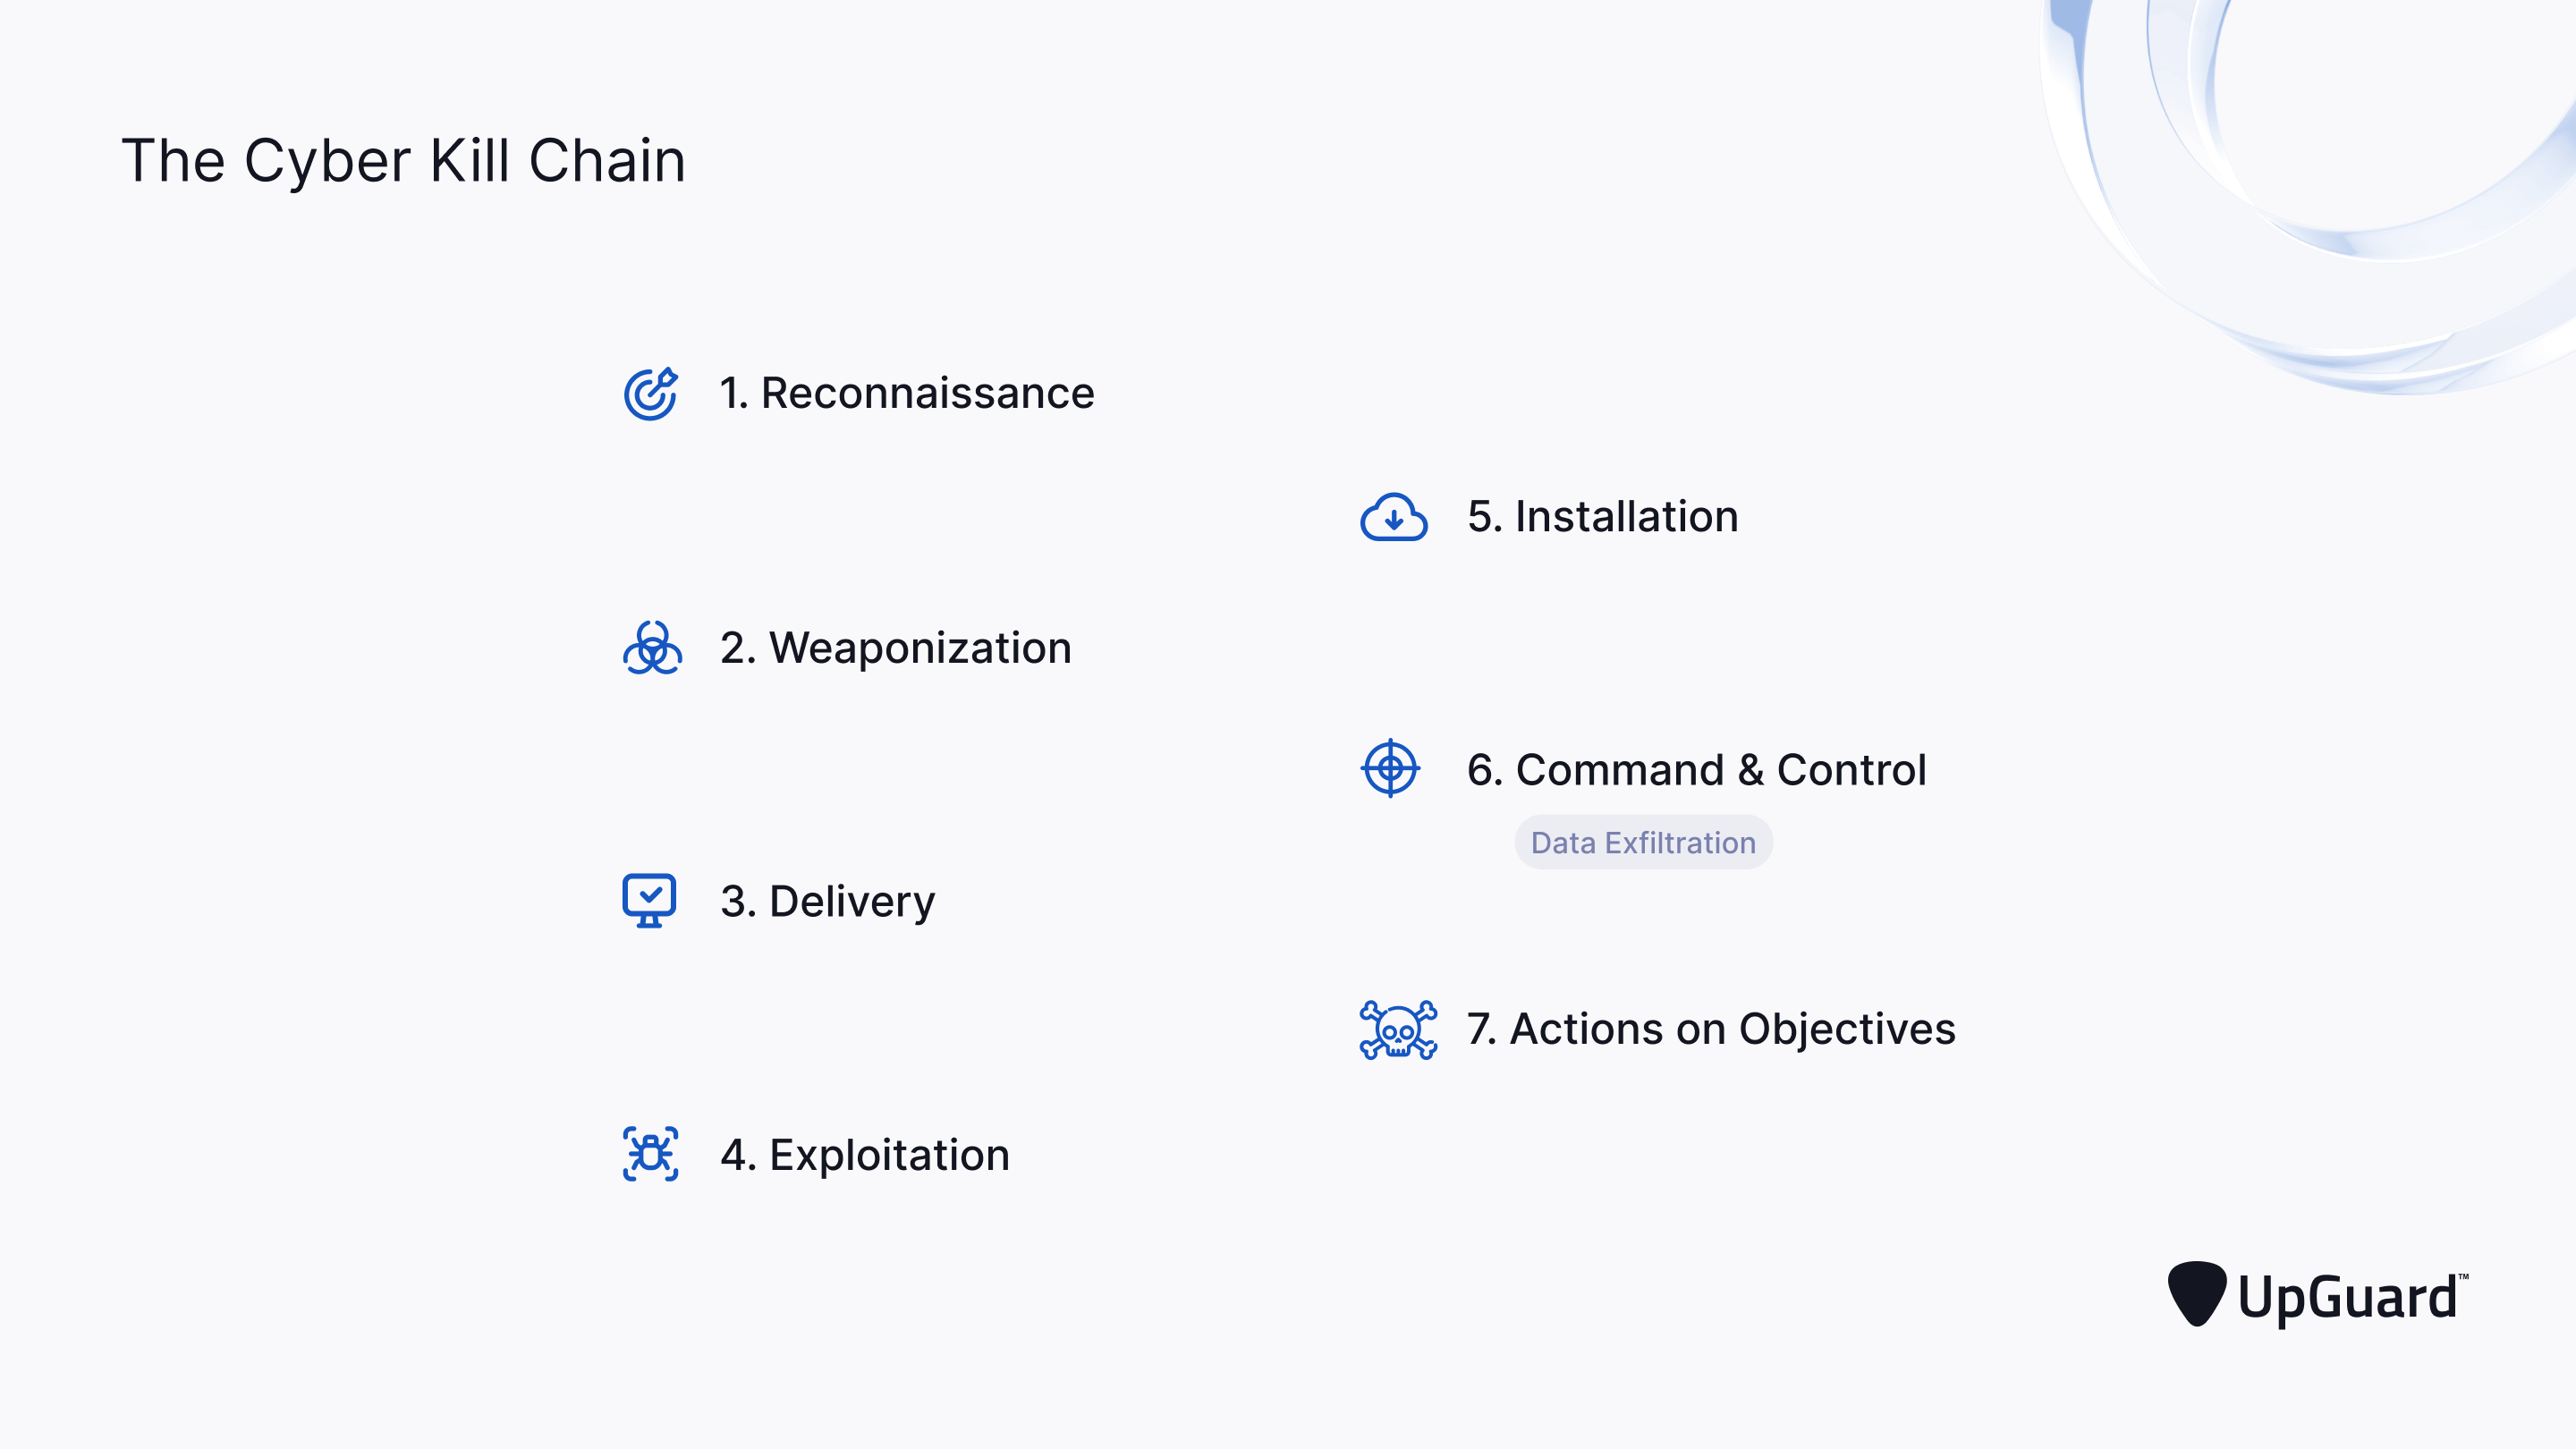Viewport: 2576px width, 1449px height.
Task: Click the UpGuard wordmark text
Action: 2347,1298
